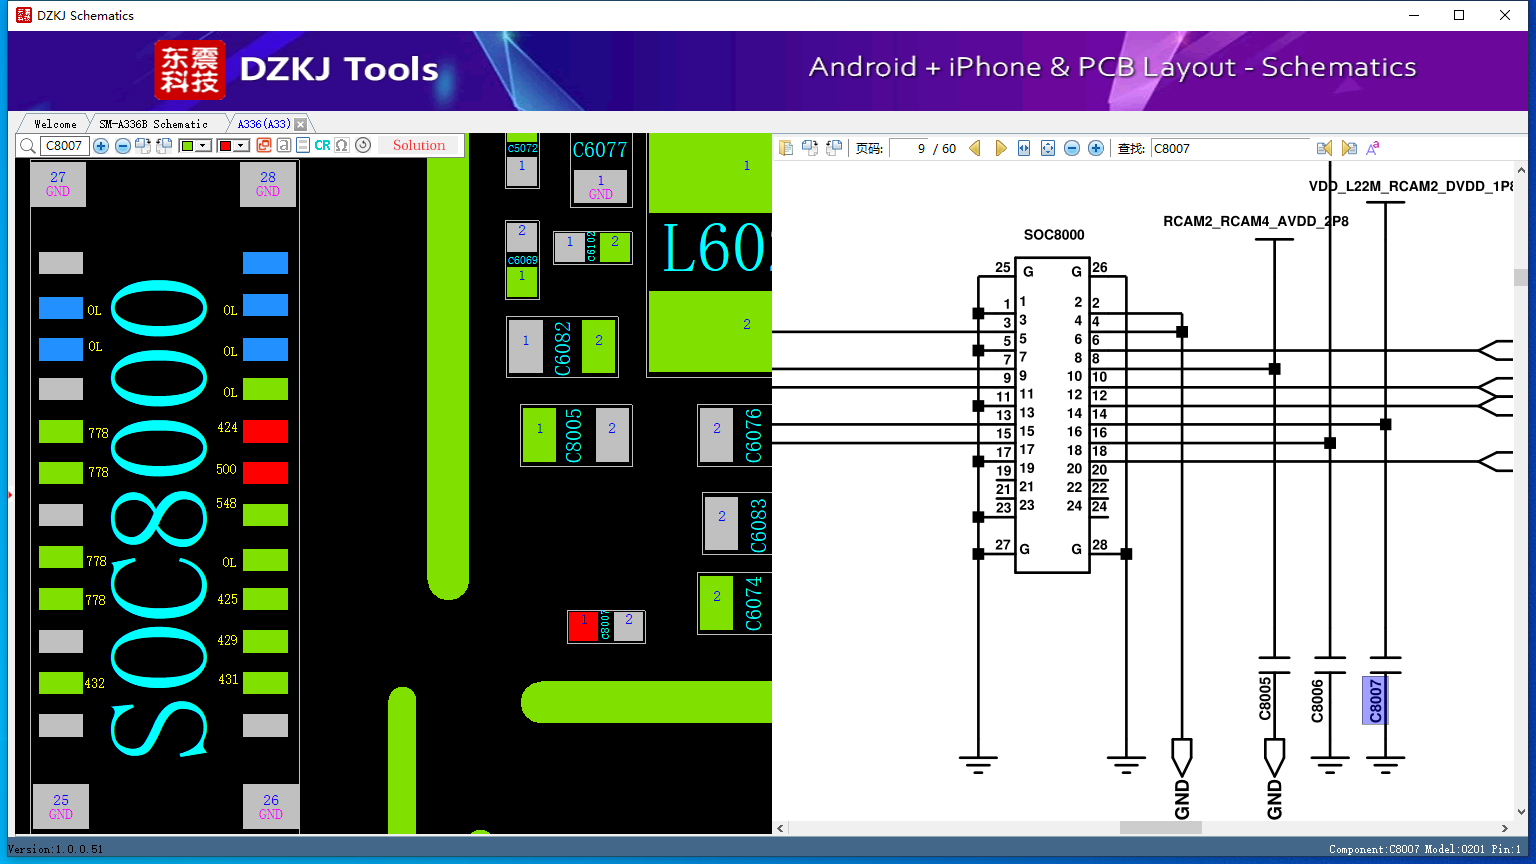Find previous match in schematic search
This screenshot has height=864, width=1536.
pos(1324,149)
